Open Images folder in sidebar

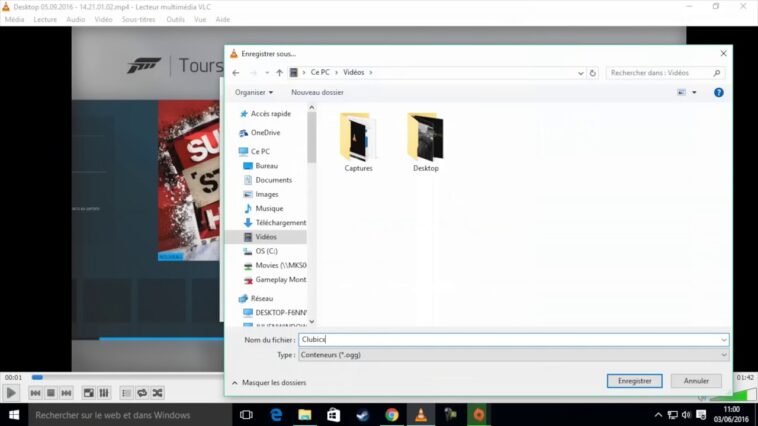click(262, 194)
